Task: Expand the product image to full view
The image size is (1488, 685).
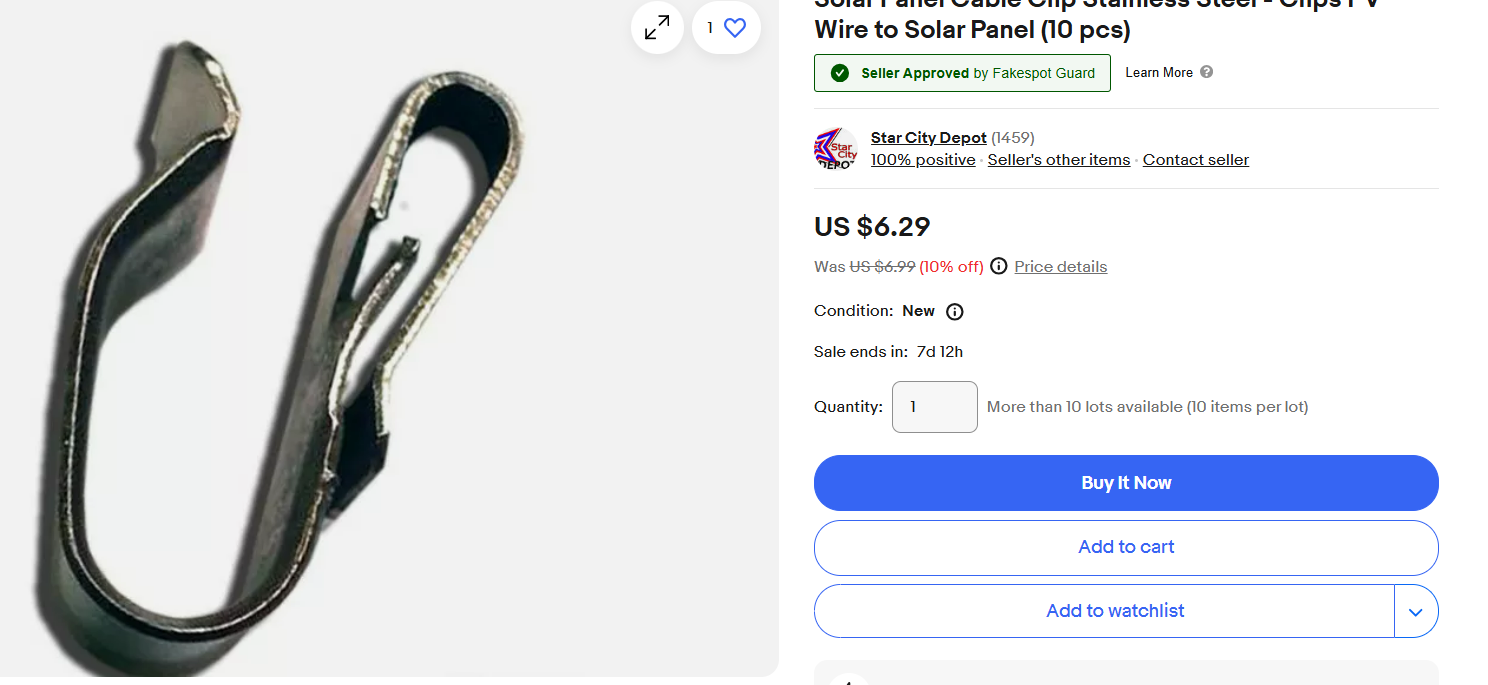Action: [657, 28]
